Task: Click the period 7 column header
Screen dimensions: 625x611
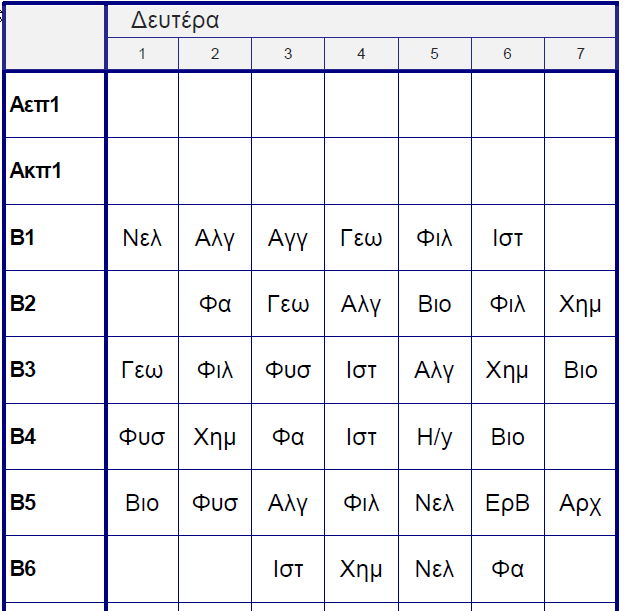Action: [x=580, y=54]
